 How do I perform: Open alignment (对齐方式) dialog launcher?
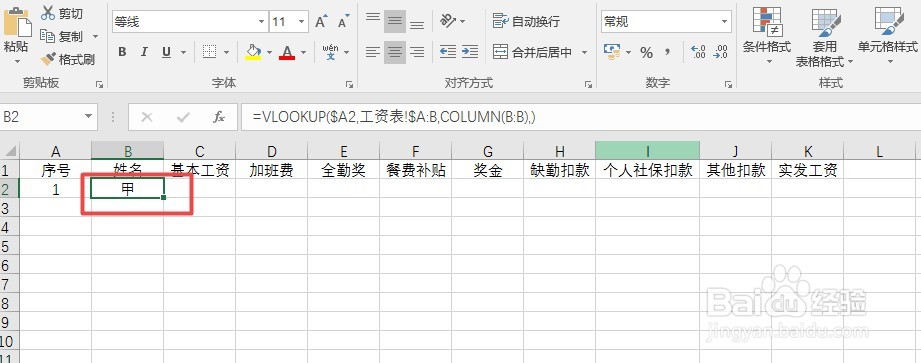(589, 84)
